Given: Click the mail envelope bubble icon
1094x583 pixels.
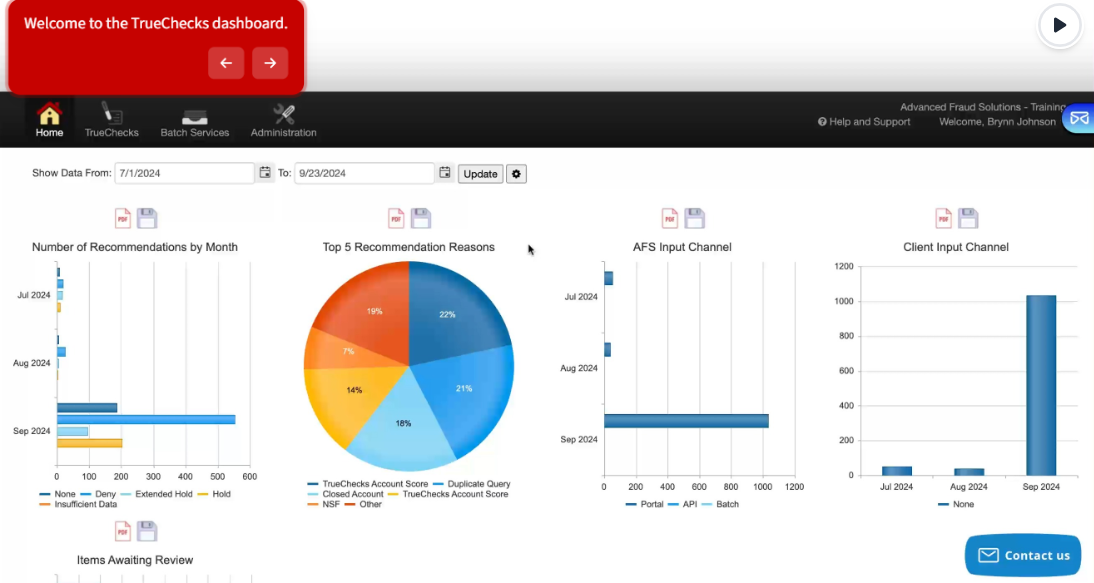Looking at the screenshot, I should point(1079,119).
